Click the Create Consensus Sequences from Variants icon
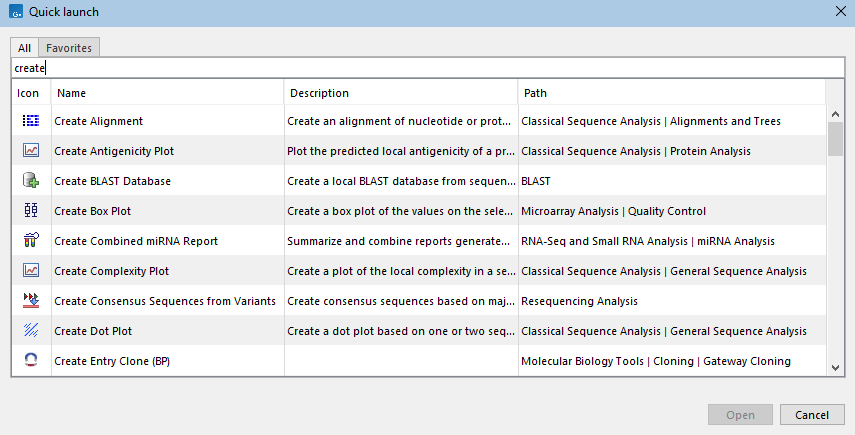The height and width of the screenshot is (435, 855). click(x=30, y=301)
